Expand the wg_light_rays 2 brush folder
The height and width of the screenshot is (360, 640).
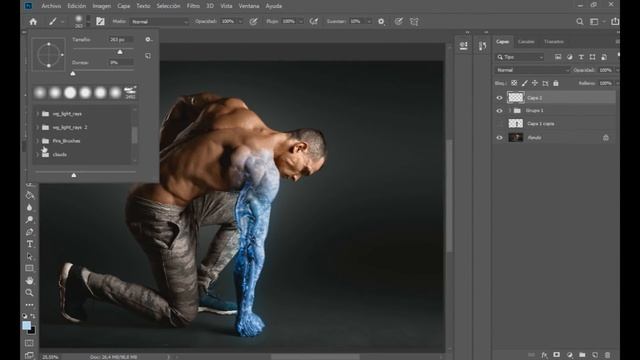click(38, 127)
